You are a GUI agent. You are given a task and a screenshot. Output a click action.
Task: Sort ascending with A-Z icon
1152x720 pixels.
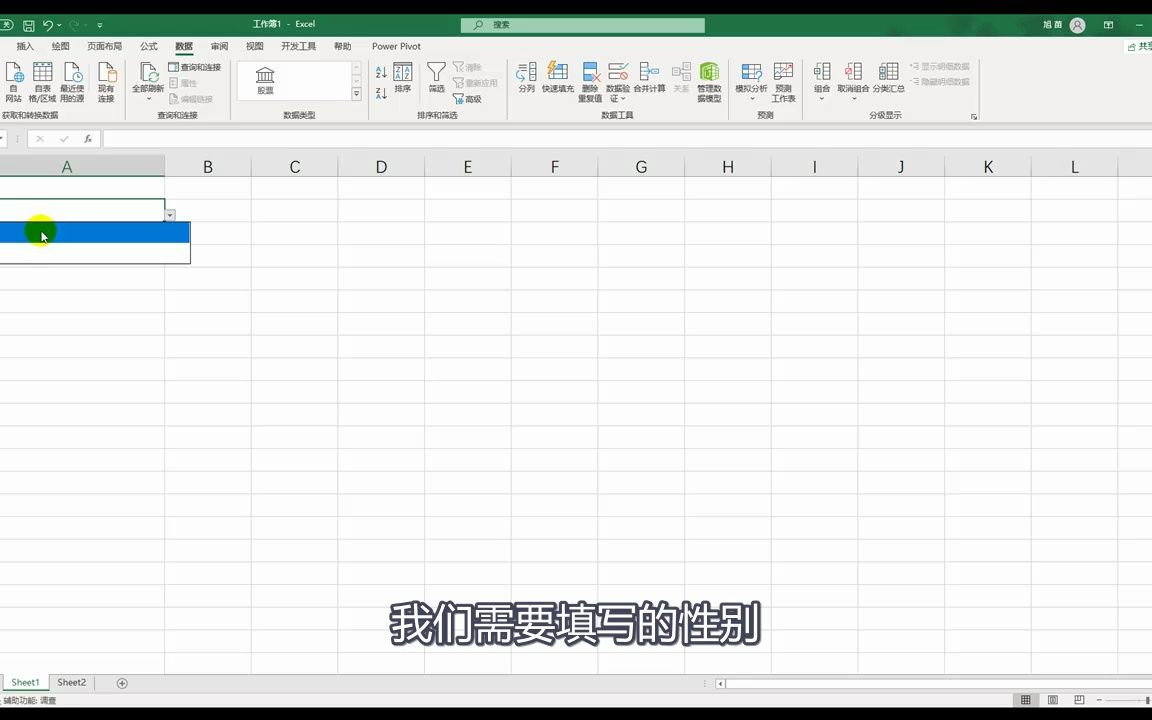pyautogui.click(x=381, y=72)
